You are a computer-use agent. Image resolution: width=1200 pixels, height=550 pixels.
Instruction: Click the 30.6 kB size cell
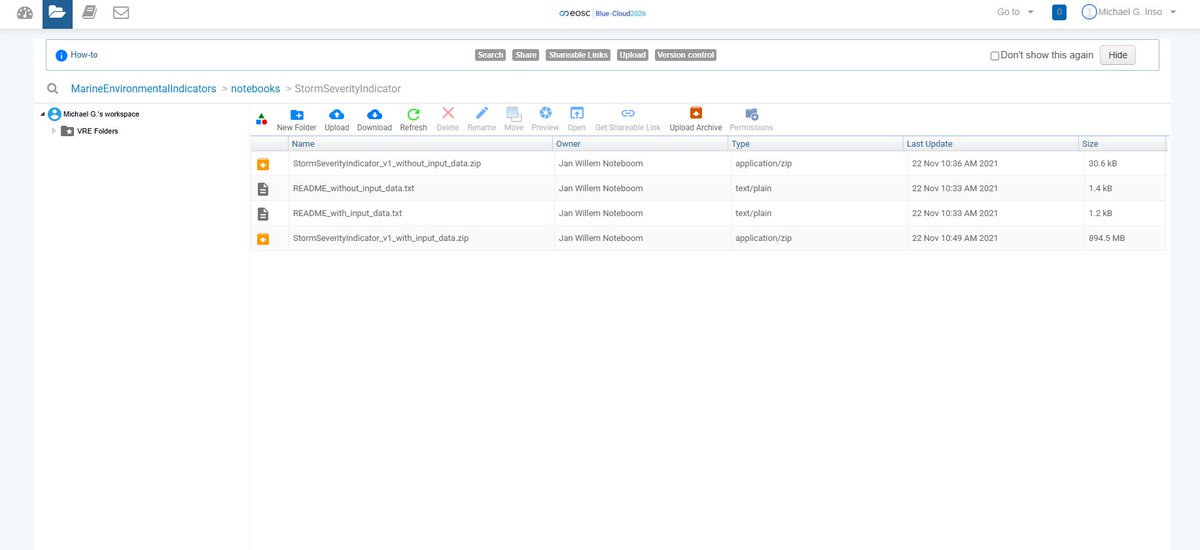(x=1104, y=163)
